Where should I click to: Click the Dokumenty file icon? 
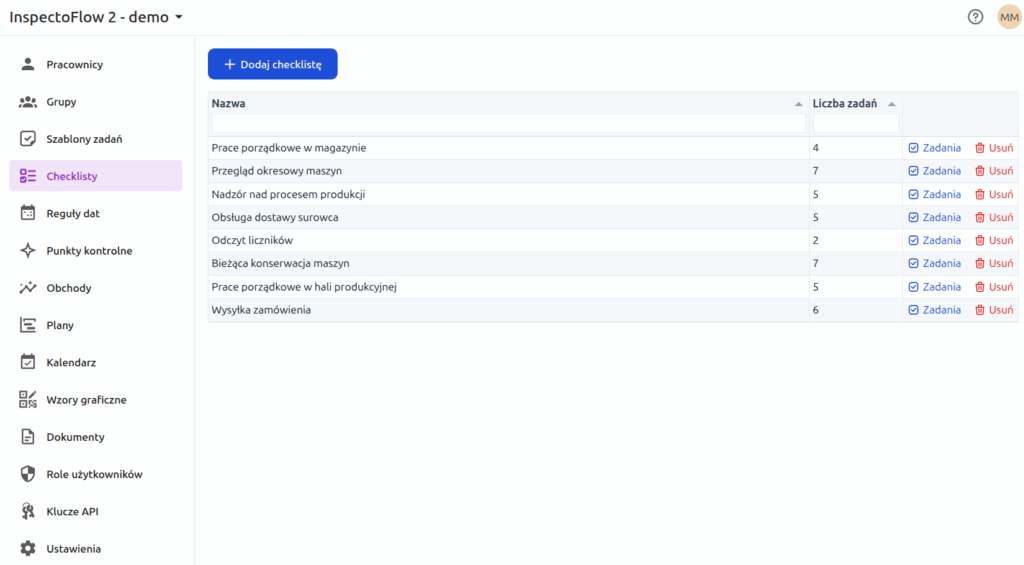pyautogui.click(x=27, y=436)
